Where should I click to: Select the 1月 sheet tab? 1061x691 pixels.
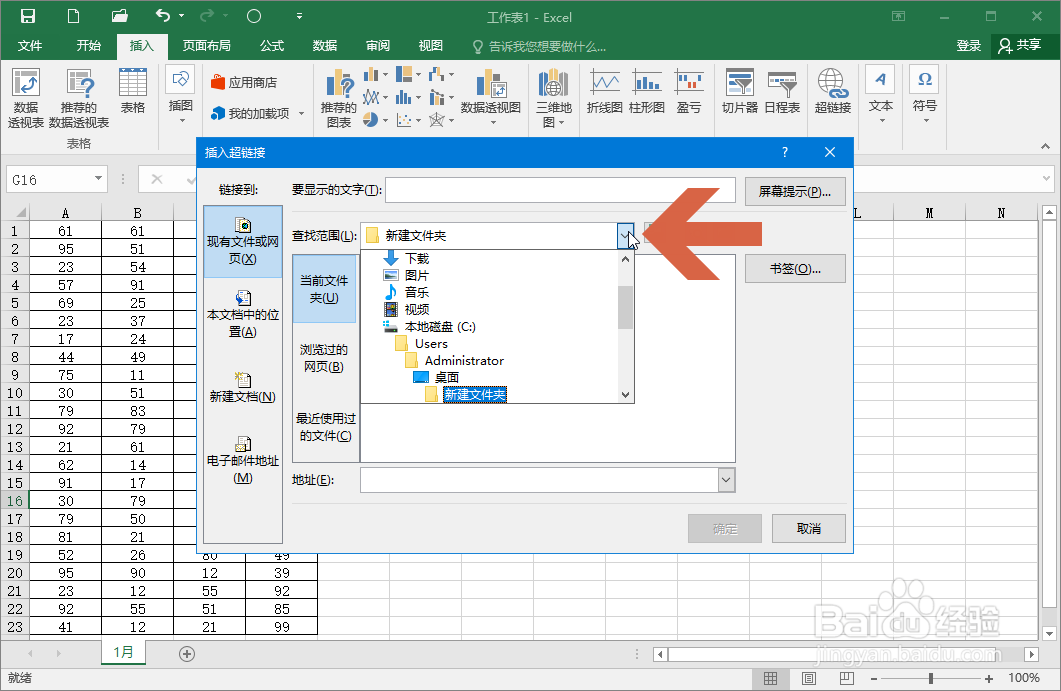coord(123,652)
